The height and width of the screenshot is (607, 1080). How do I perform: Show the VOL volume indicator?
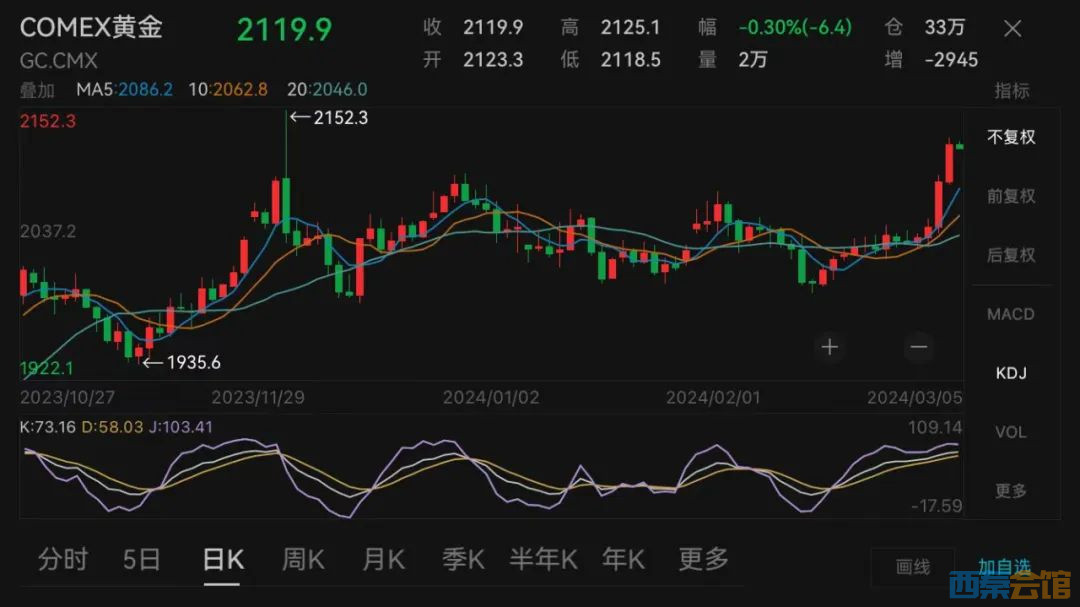pyautogui.click(x=1011, y=432)
